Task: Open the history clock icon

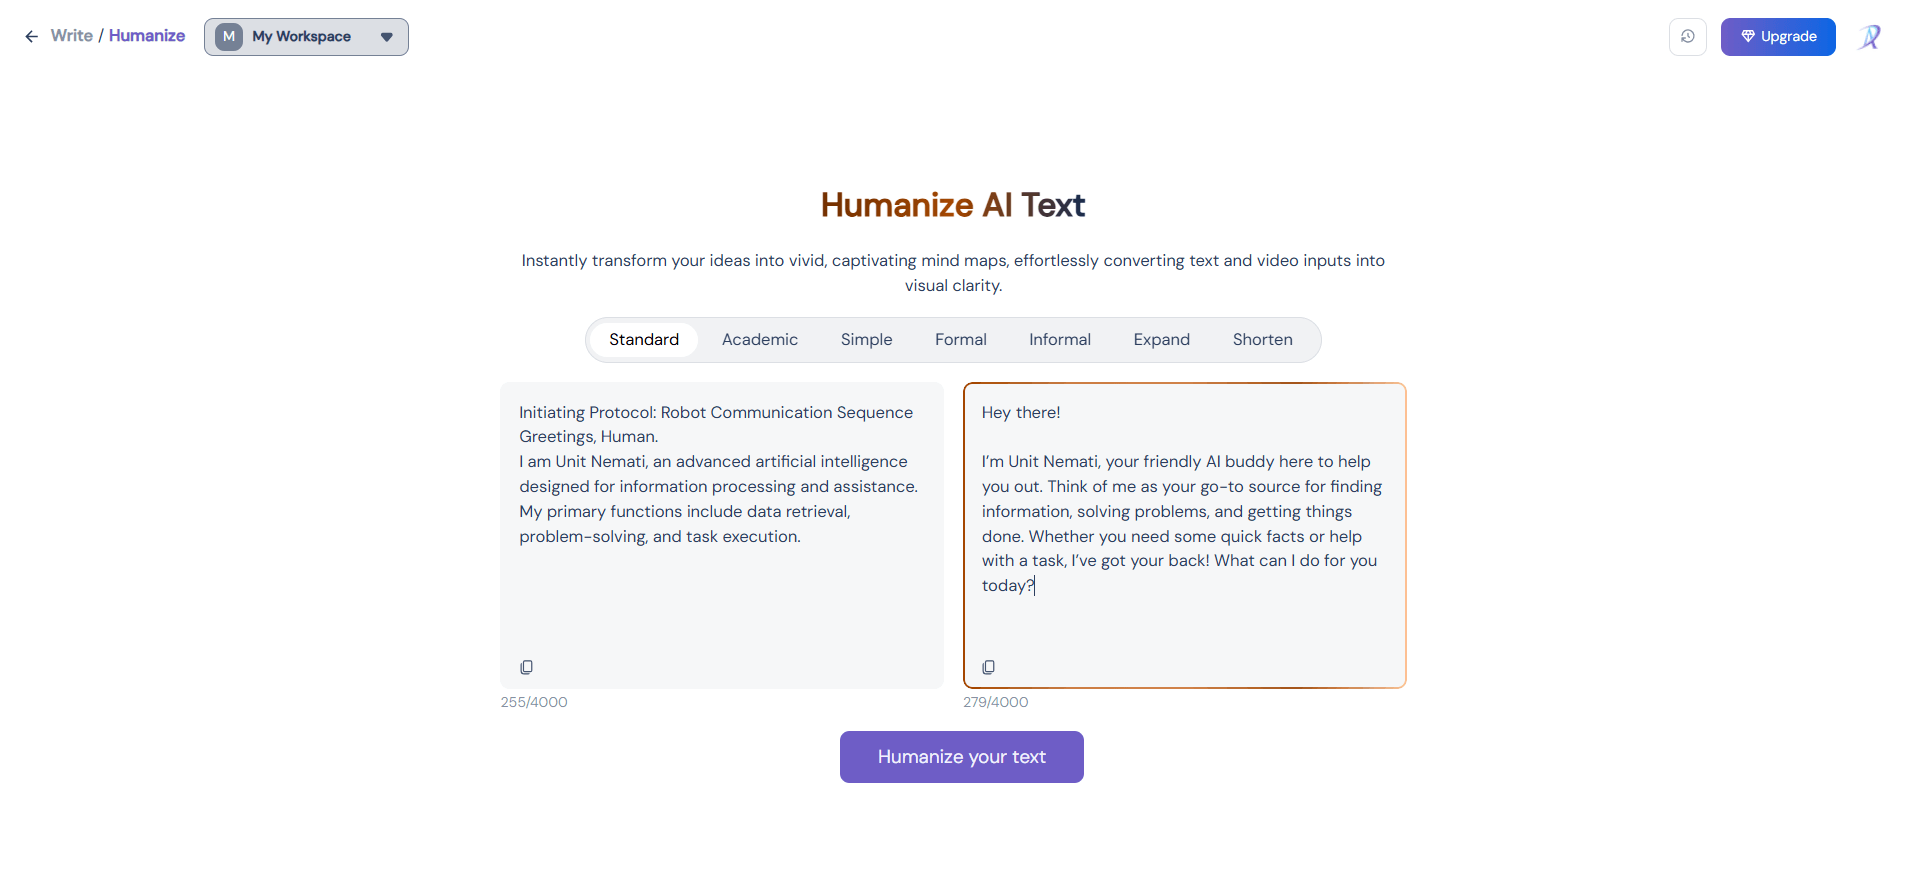Action: point(1687,37)
